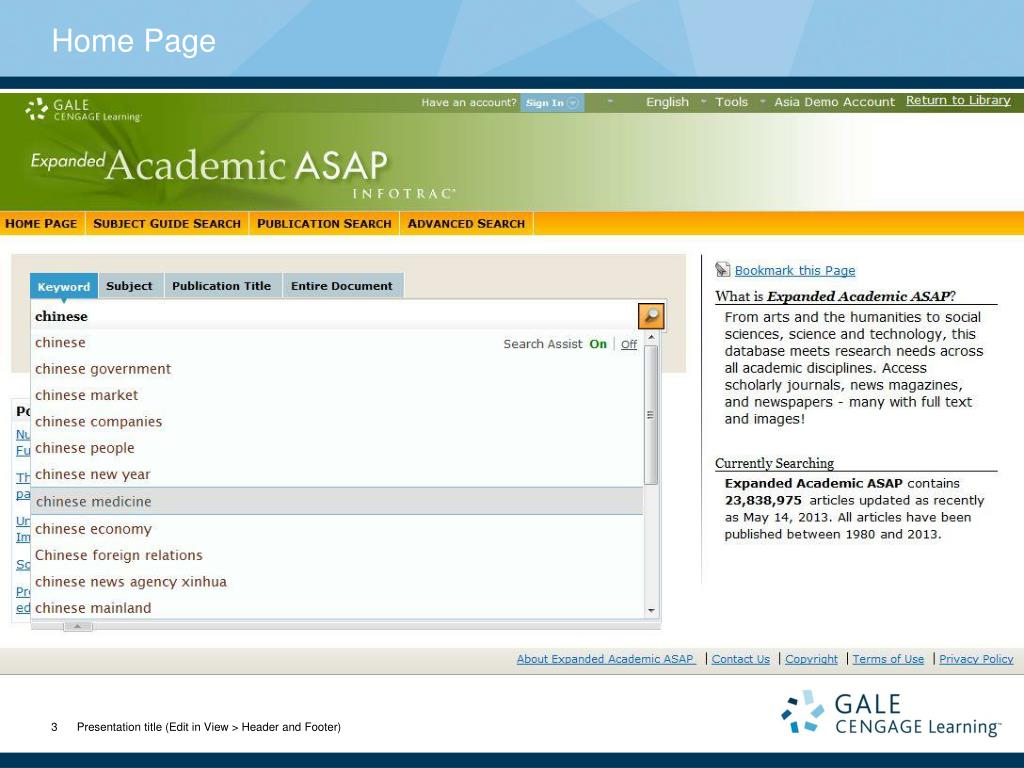Image resolution: width=1024 pixels, height=768 pixels.
Task: Go to Home Page navigation item
Action: [41, 223]
